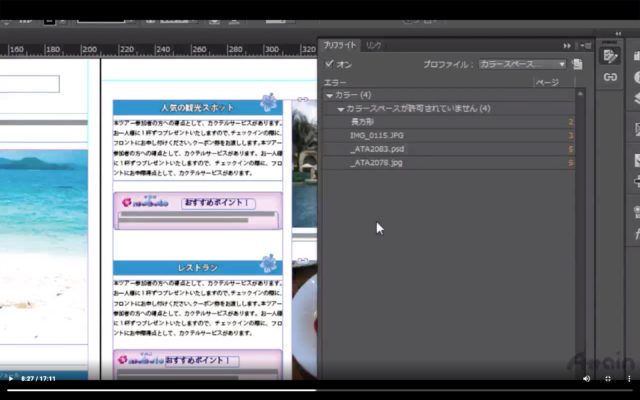Collapse the Preflight panel with double-arrow icon
Viewport: 640px width, 400px height.
(567, 46)
